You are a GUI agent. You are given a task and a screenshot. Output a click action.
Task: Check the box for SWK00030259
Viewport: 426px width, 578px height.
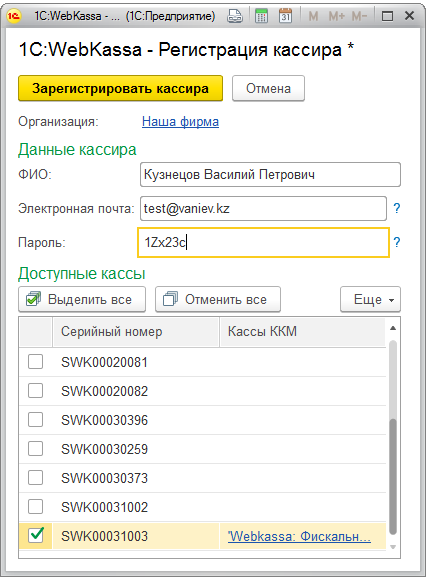tap(35, 449)
